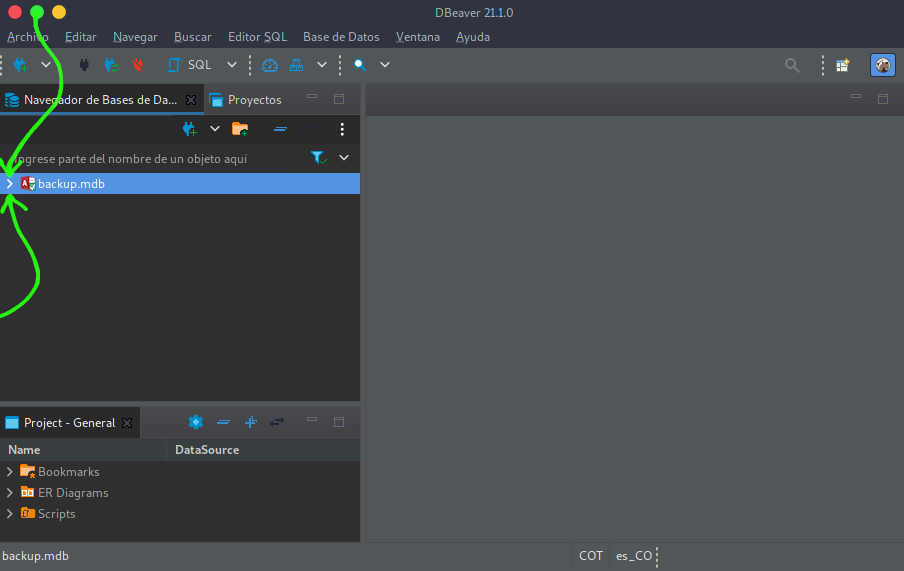Close the Navegador de Bases de Datos tab
The height and width of the screenshot is (571, 904).
click(191, 100)
